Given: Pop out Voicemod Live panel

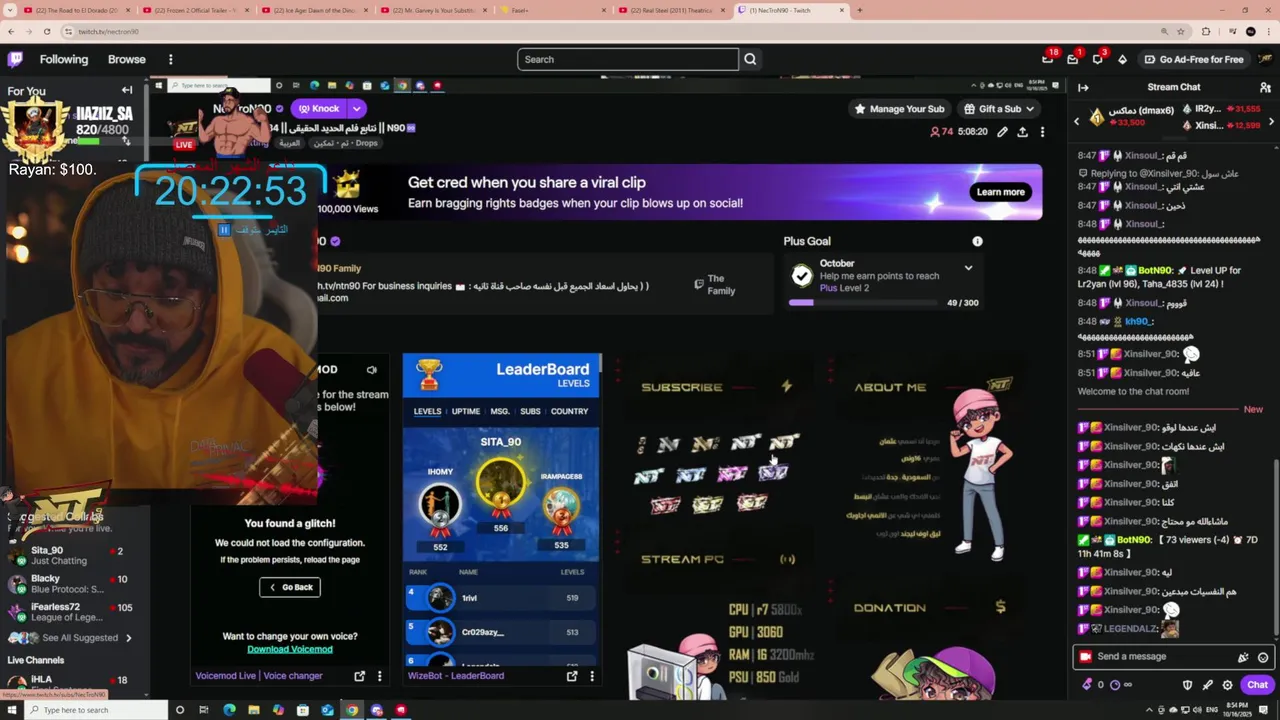Looking at the screenshot, I should 359,676.
